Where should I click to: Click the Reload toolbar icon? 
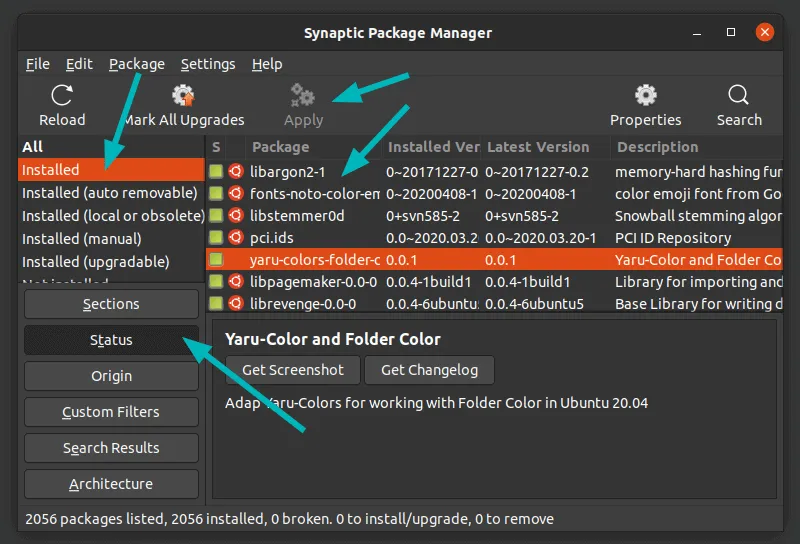[62, 96]
